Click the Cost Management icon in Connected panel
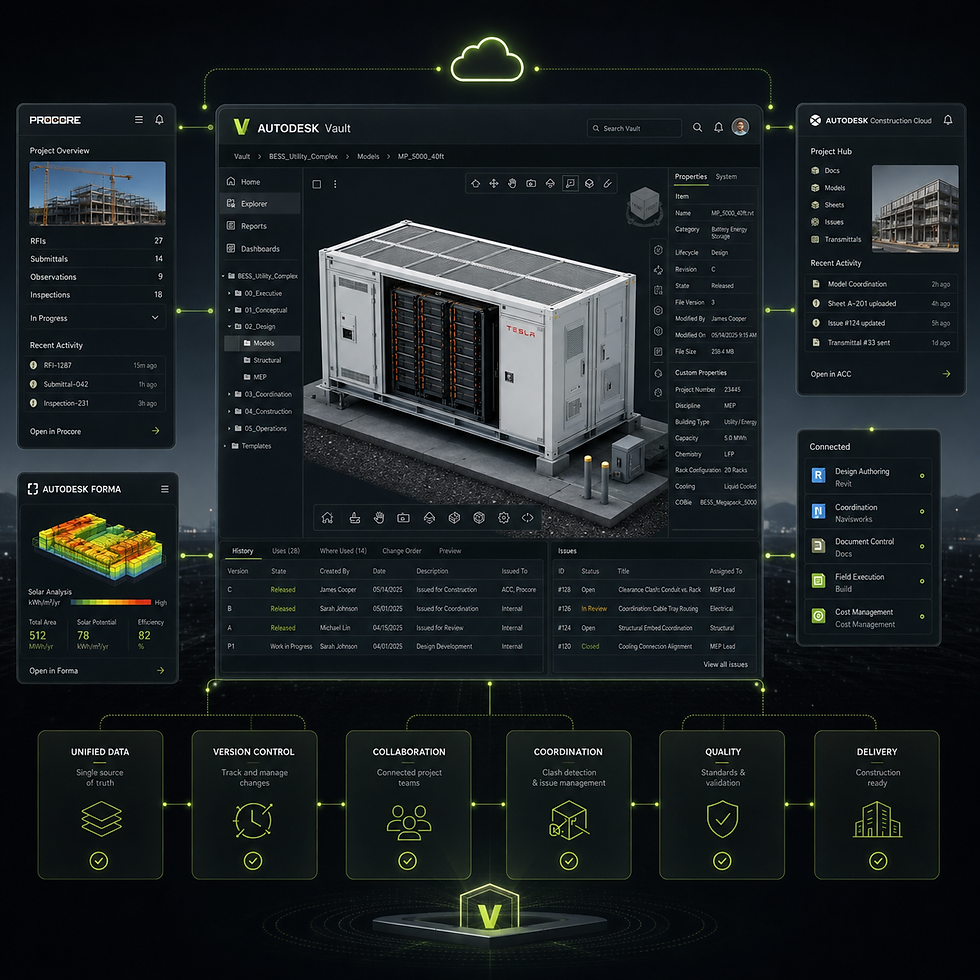This screenshot has height=980, width=980. click(x=818, y=616)
